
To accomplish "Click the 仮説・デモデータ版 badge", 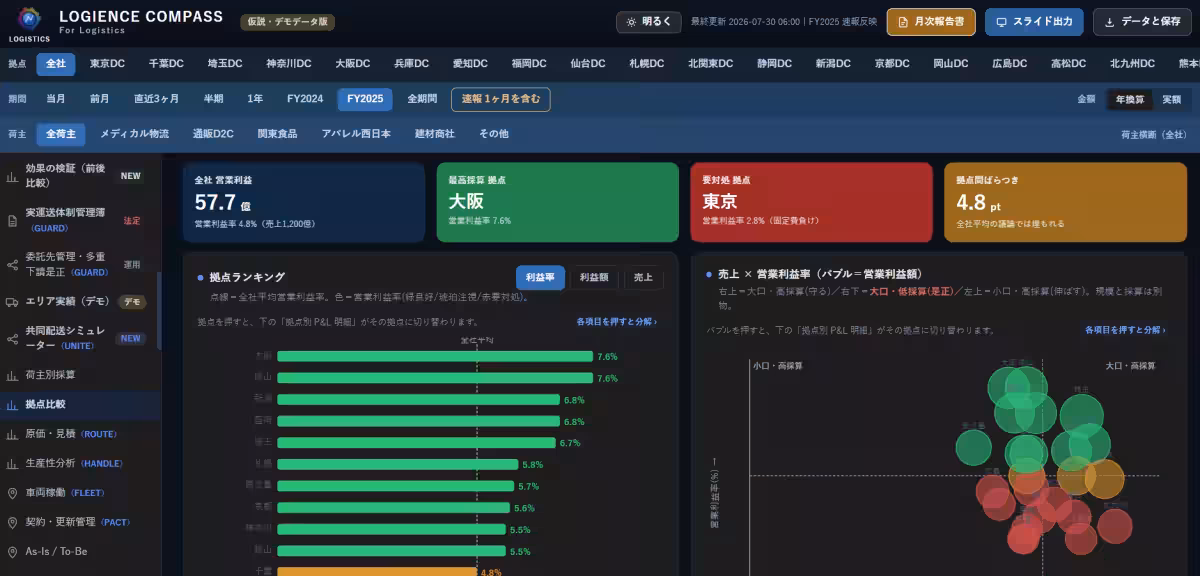I will click(x=288, y=22).
